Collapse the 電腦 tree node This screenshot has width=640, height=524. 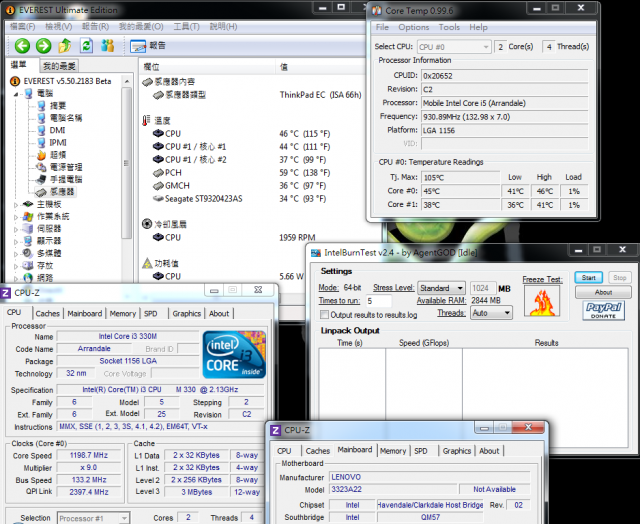(x=16, y=94)
